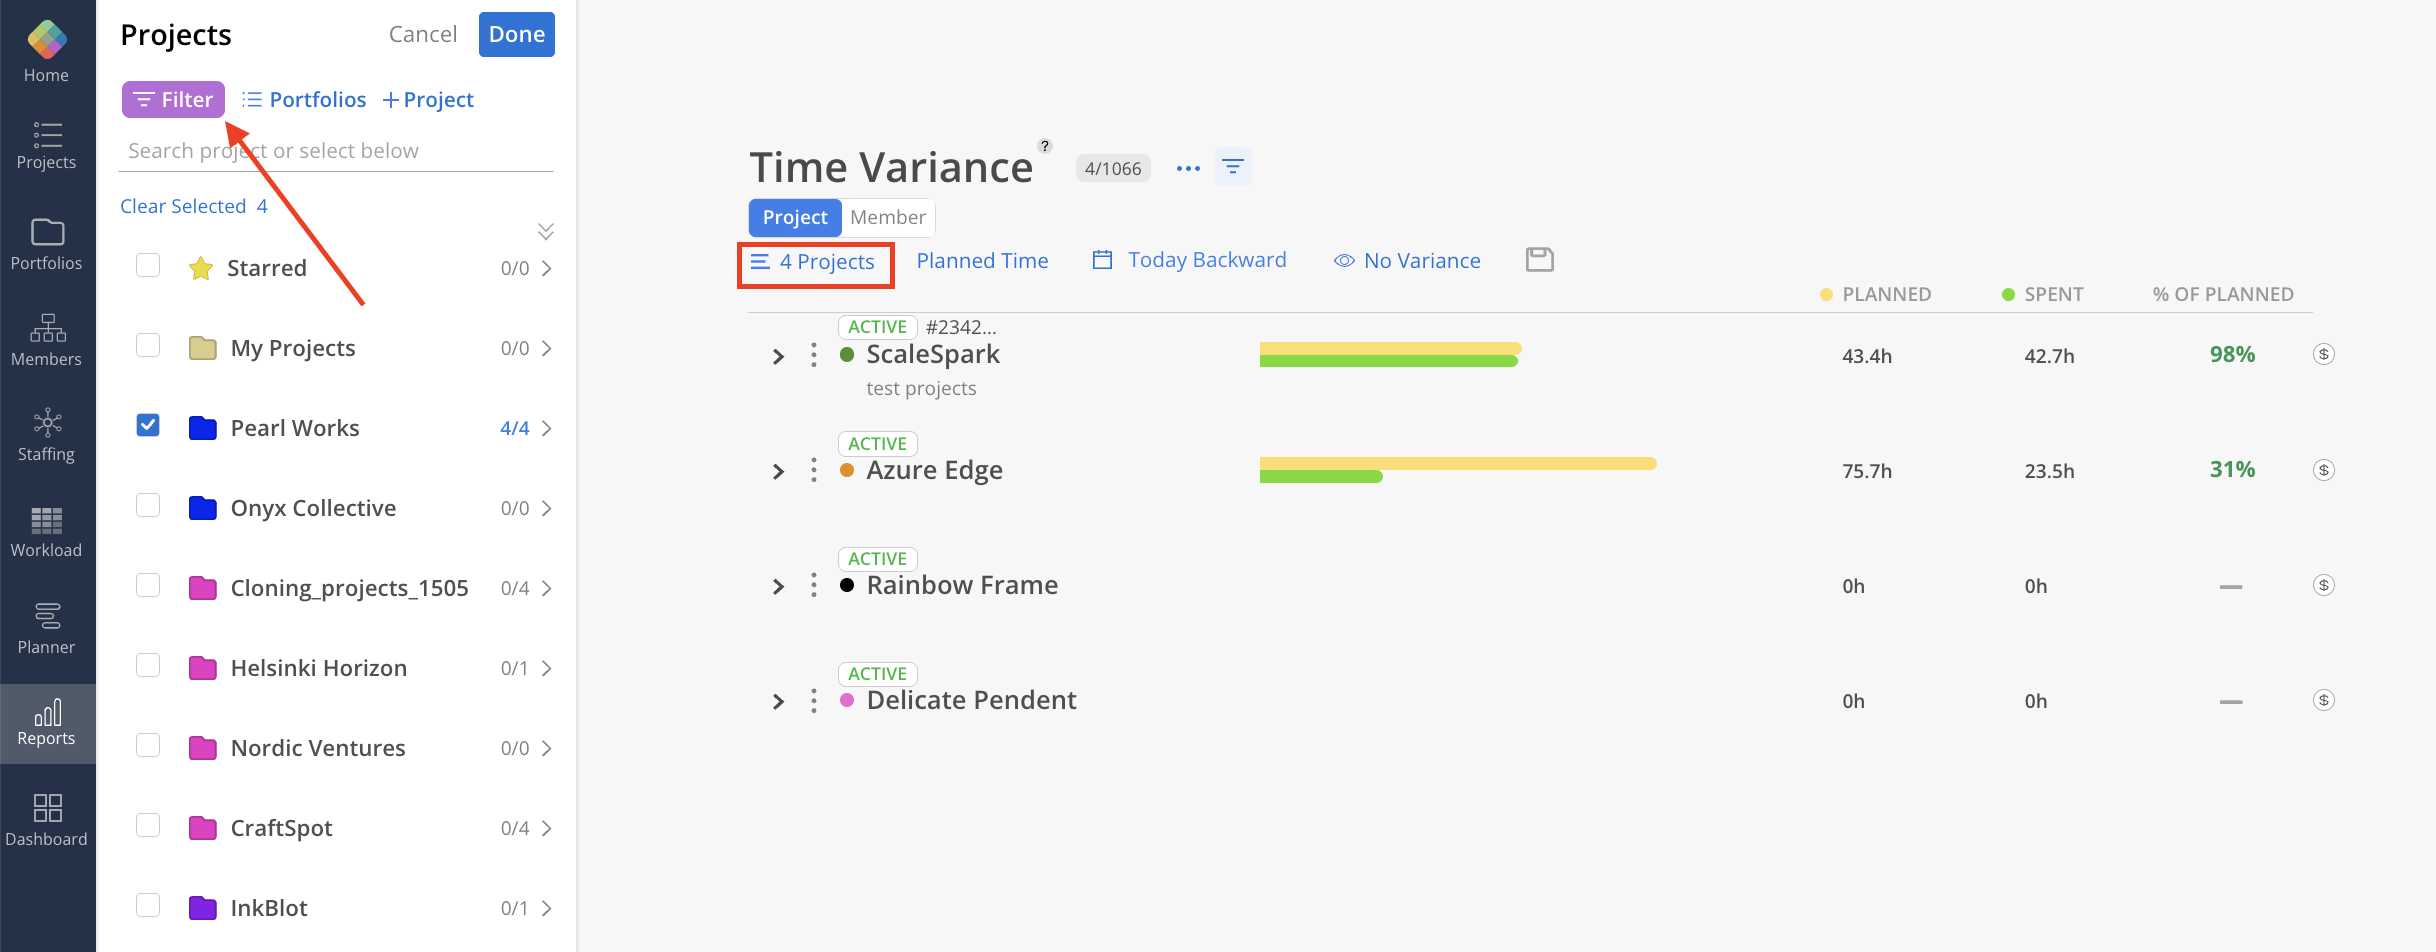
Task: Uncheck the Pearl Works checkbox
Action: point(148,425)
